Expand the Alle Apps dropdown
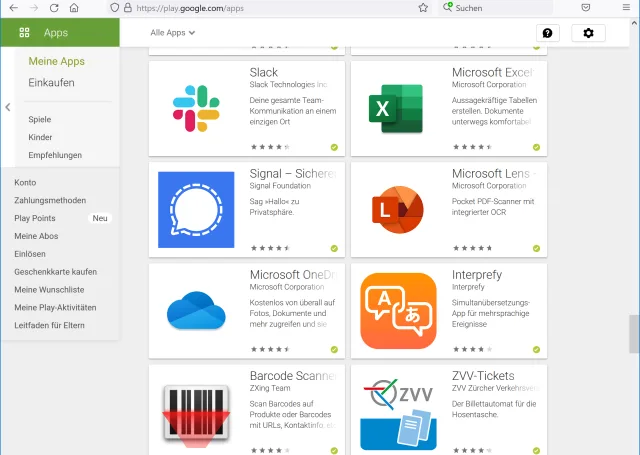This screenshot has width=640, height=455. point(172,33)
